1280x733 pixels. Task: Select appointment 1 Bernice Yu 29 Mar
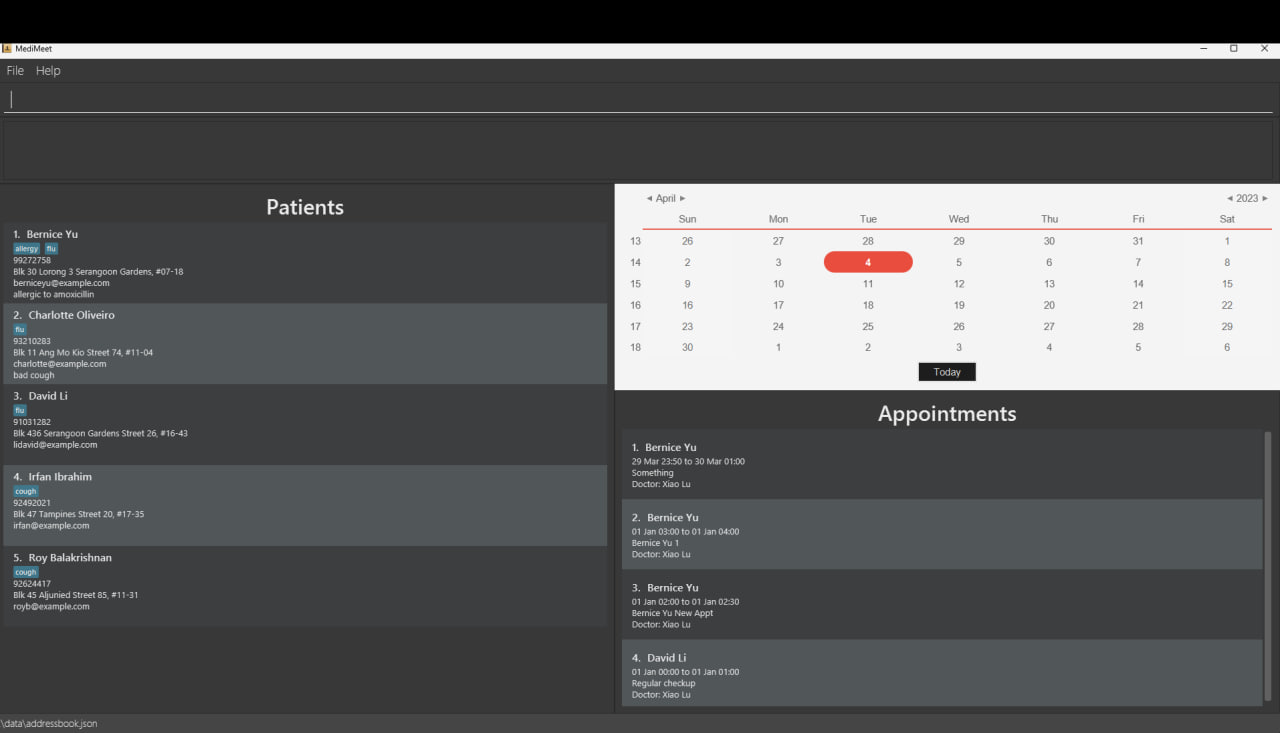coord(942,465)
